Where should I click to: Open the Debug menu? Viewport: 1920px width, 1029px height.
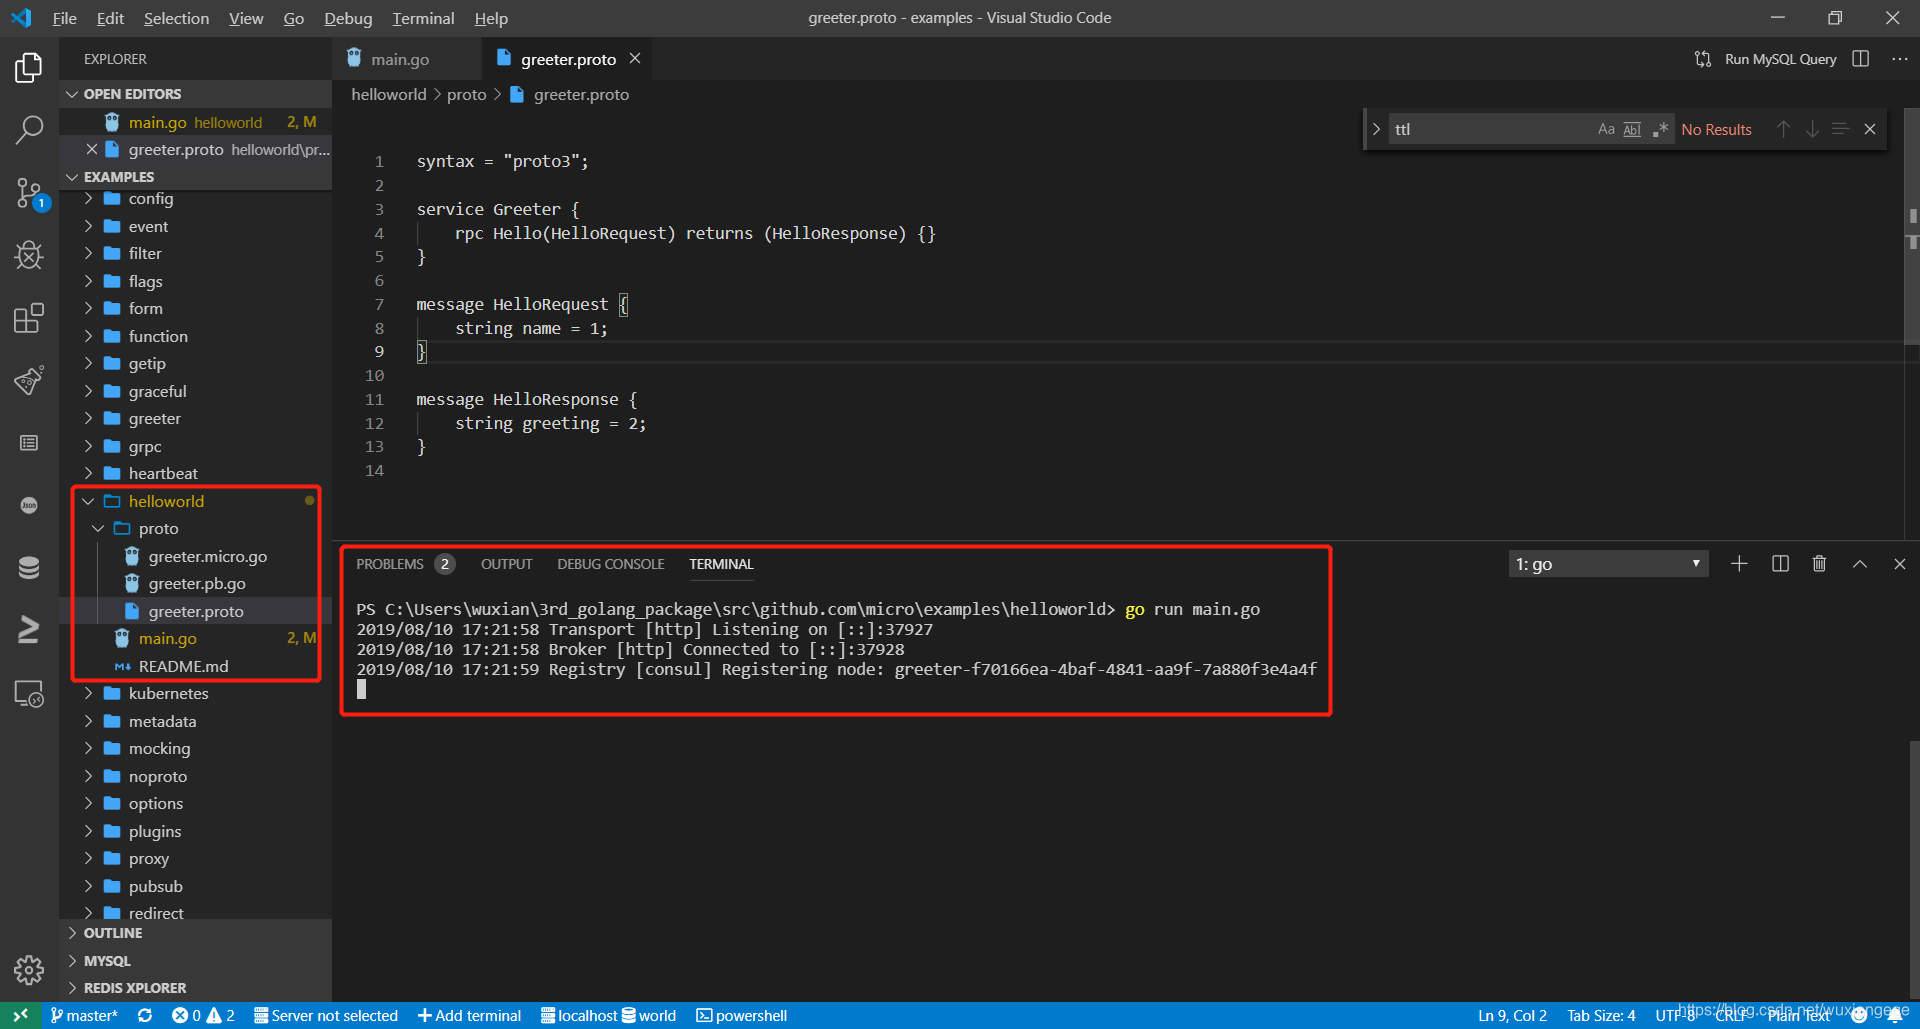click(x=348, y=18)
